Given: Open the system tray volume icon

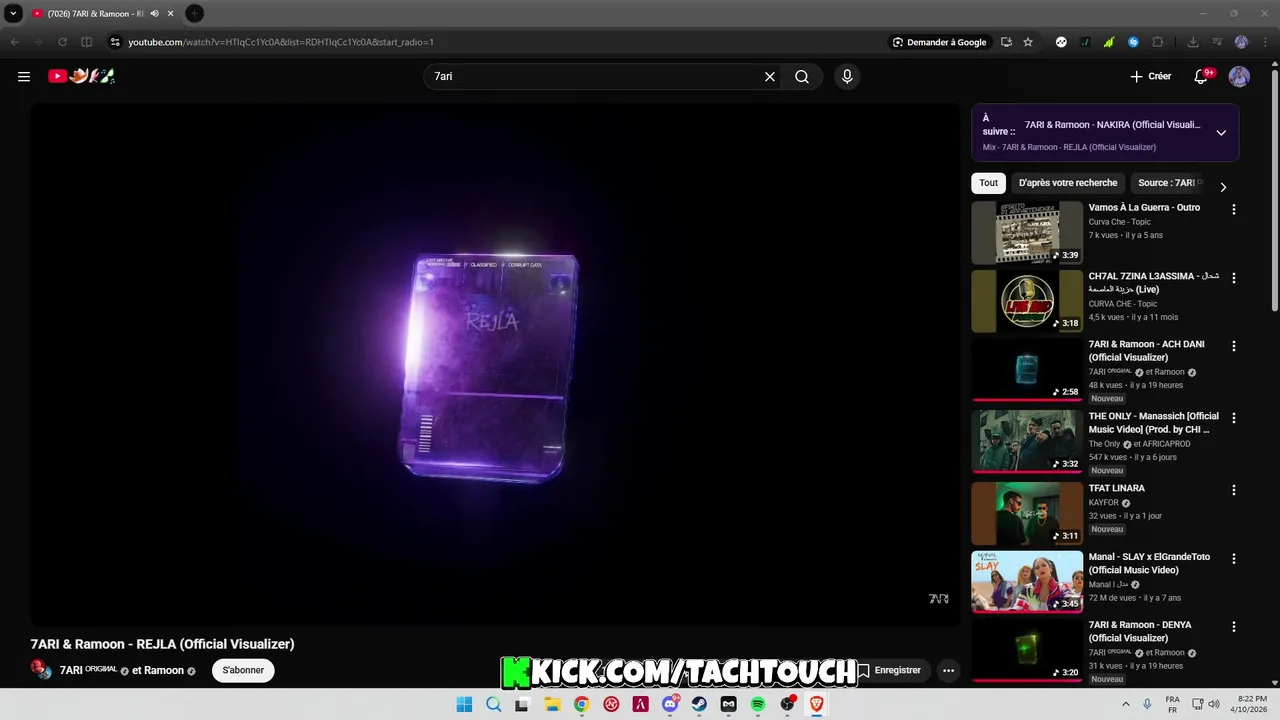Looking at the screenshot, I should click(1214, 704).
